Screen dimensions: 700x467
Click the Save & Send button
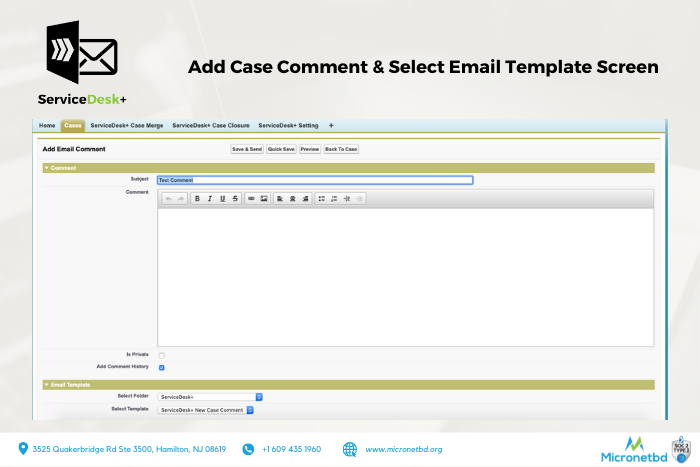coord(246,149)
